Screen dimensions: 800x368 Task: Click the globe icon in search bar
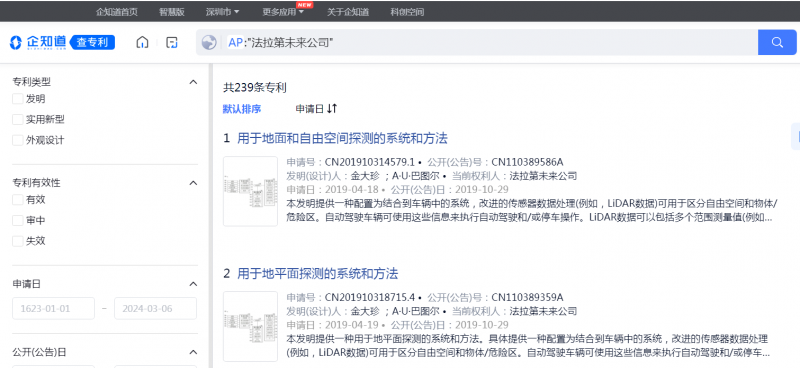click(209, 42)
